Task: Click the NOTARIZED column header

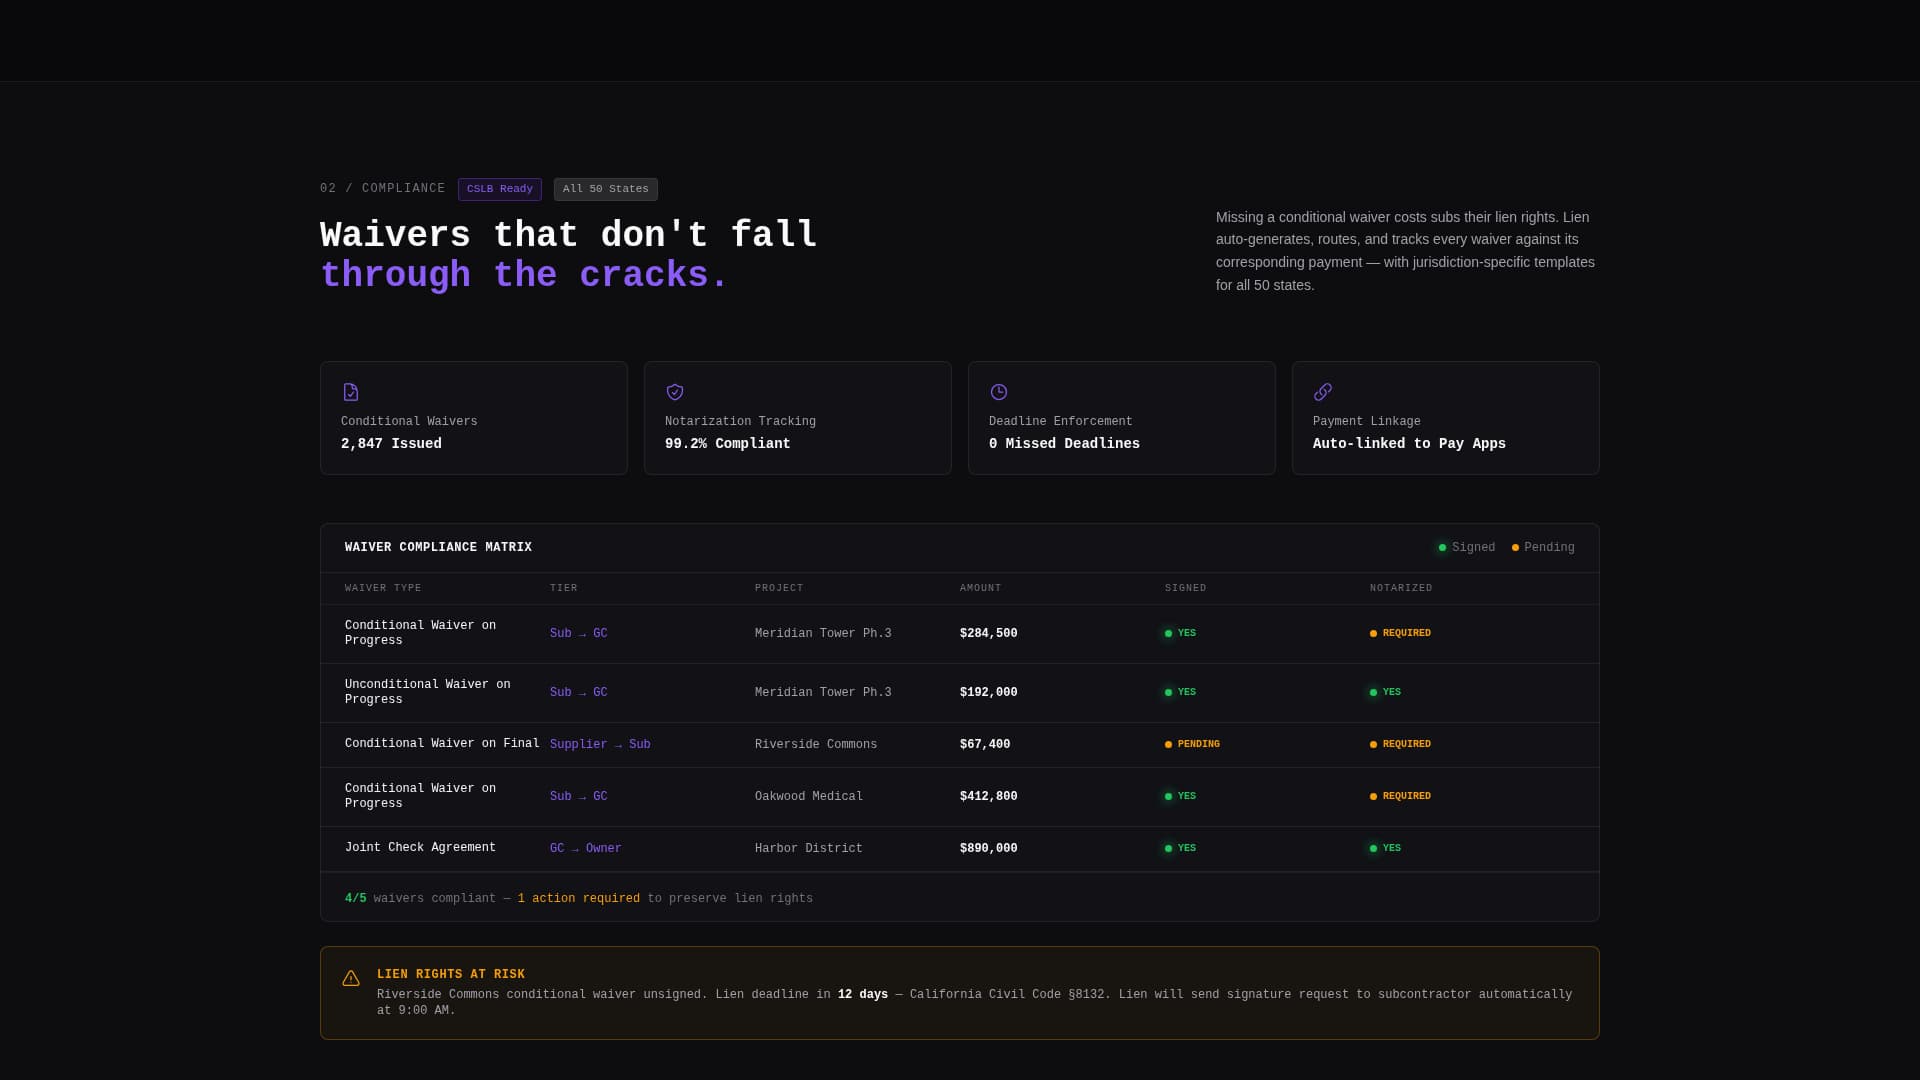Action: [x=1401, y=588]
